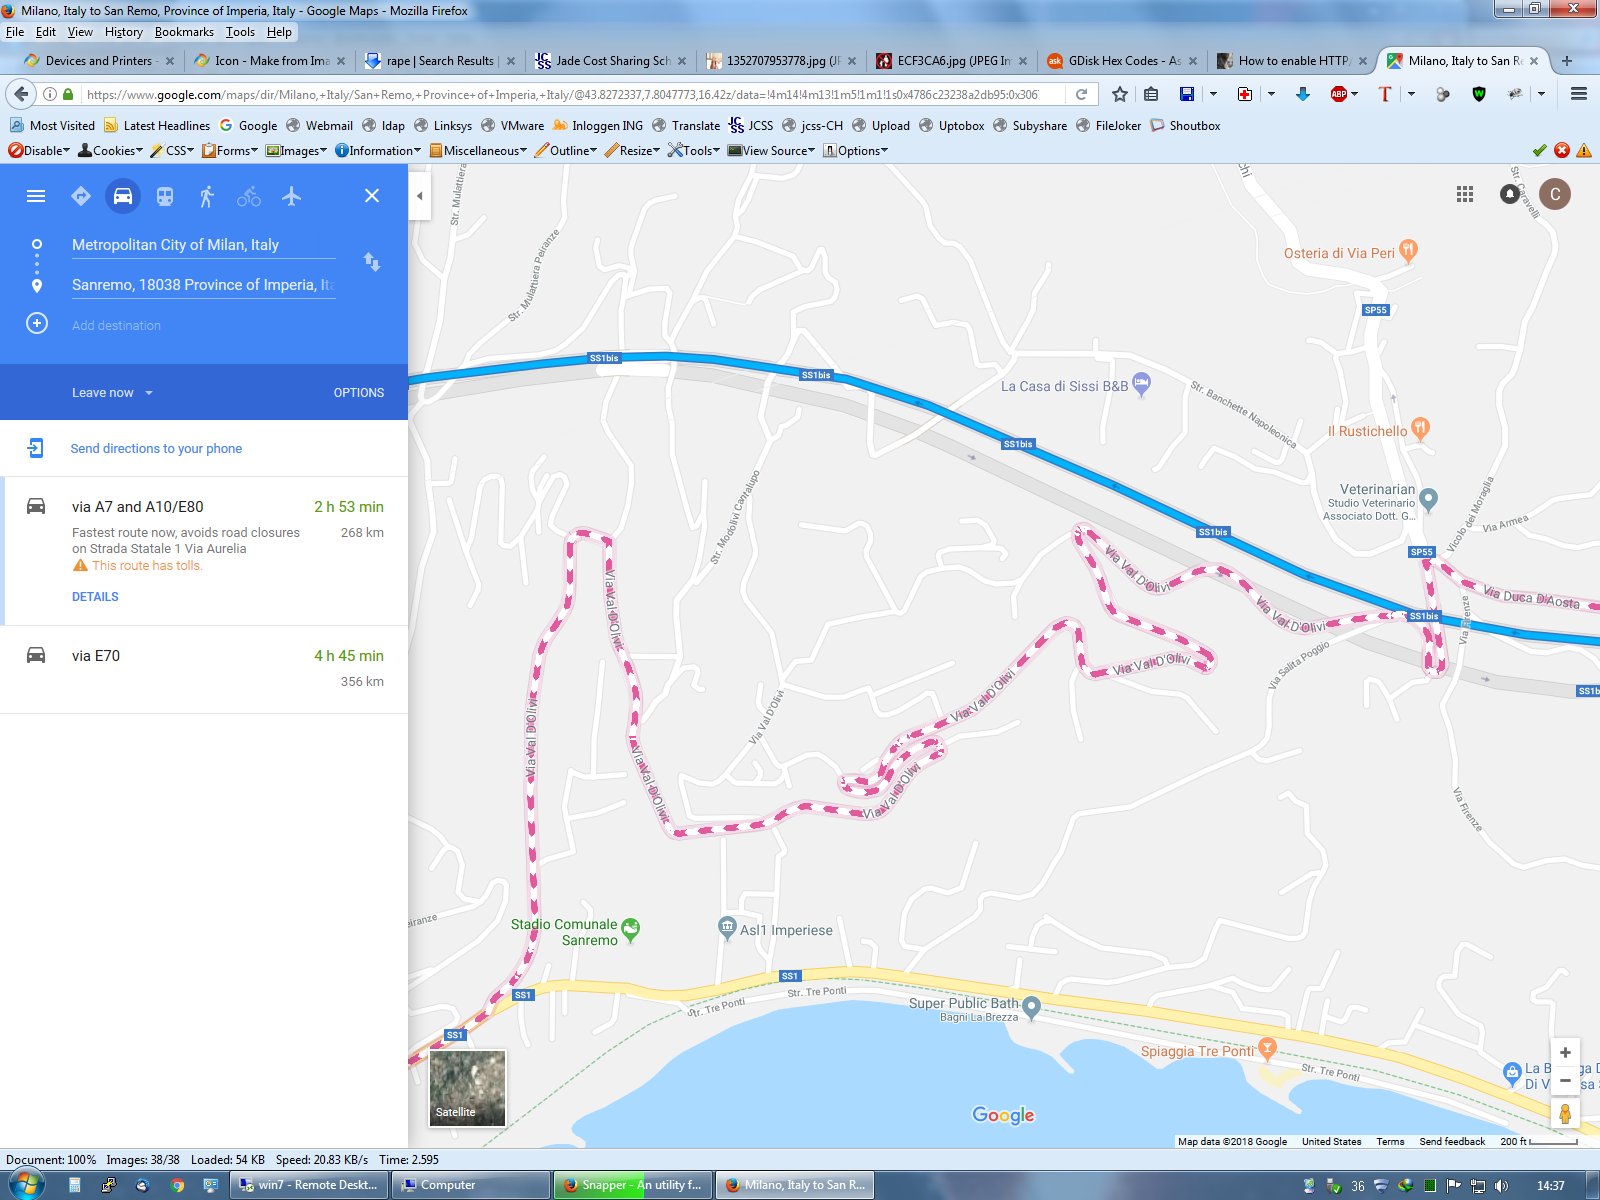Bookmark this page with the star
Image resolution: width=1600 pixels, height=1200 pixels.
(x=1120, y=94)
